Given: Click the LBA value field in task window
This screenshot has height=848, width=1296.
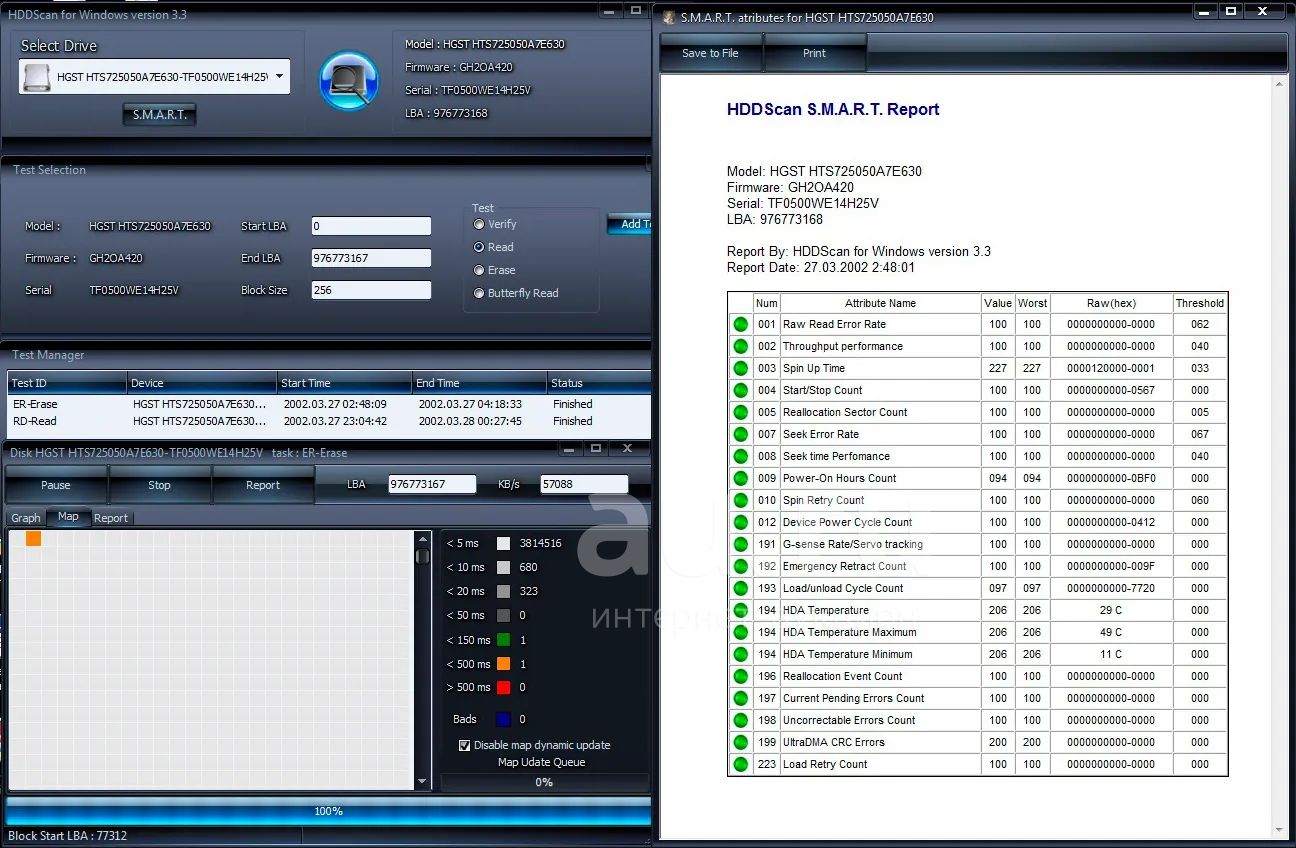Looking at the screenshot, I should point(432,484).
